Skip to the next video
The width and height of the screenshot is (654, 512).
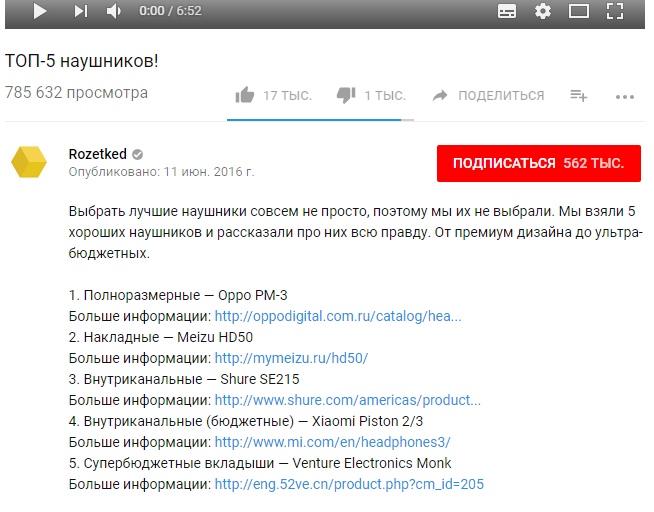[81, 11]
